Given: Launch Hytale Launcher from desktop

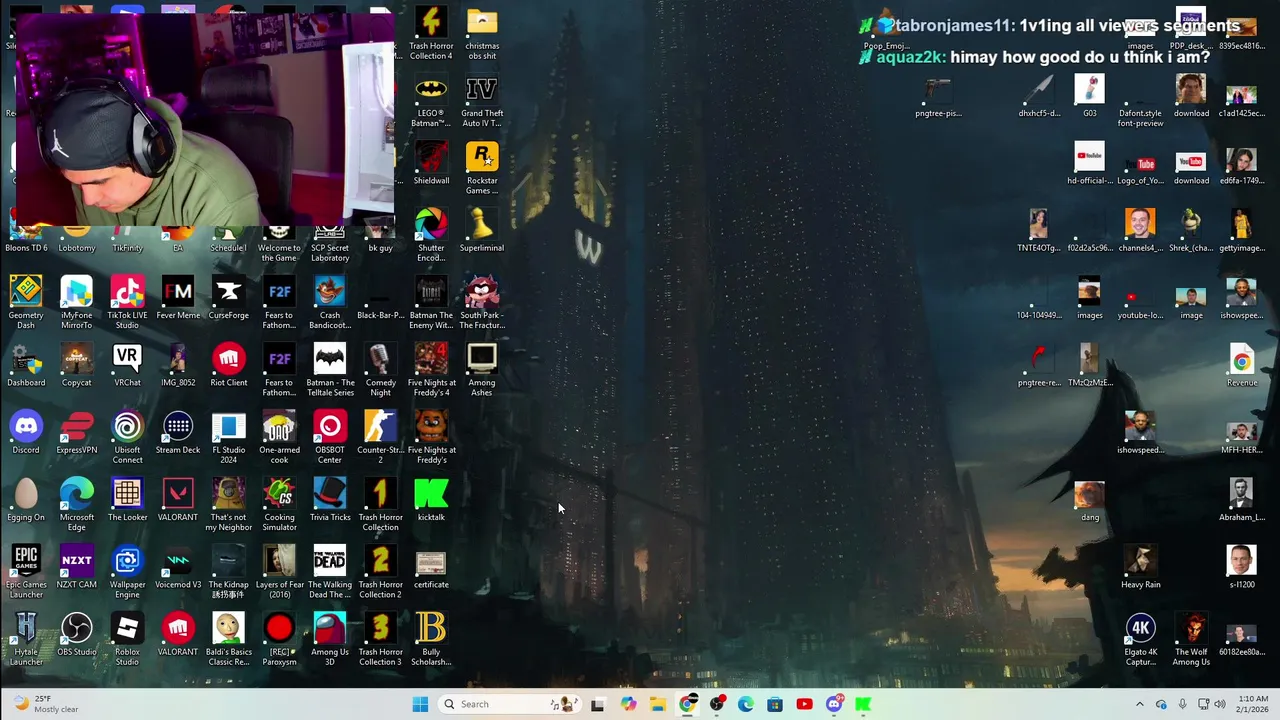Looking at the screenshot, I should (x=26, y=639).
